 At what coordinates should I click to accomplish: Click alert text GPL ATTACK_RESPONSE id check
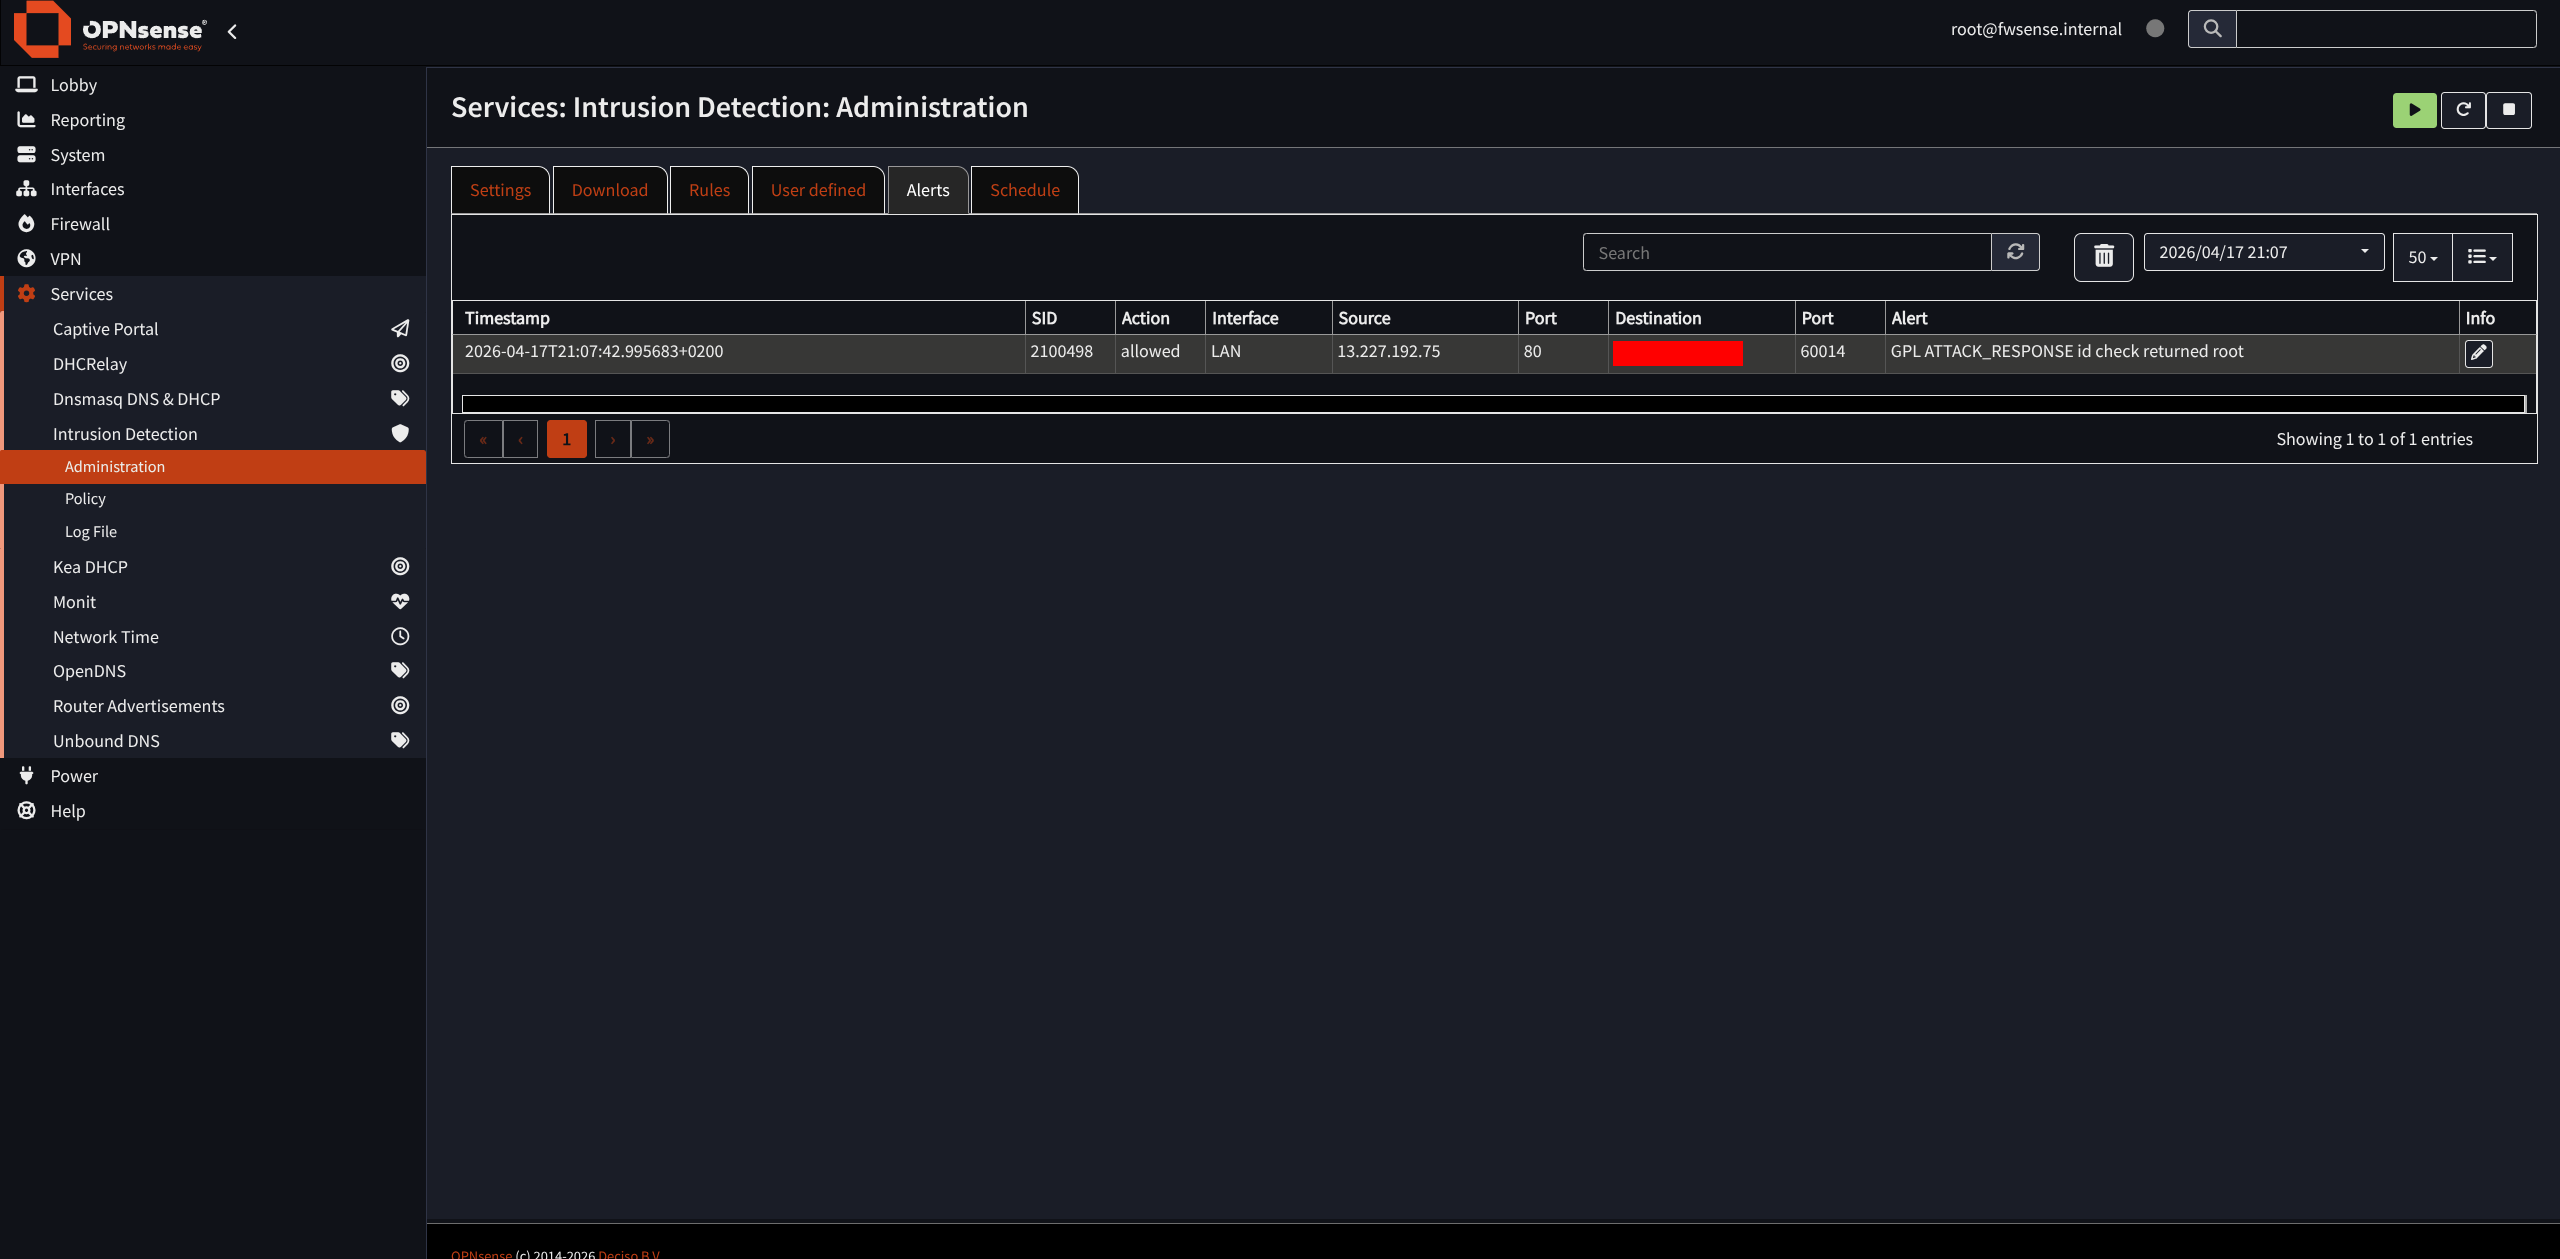pos(2067,351)
